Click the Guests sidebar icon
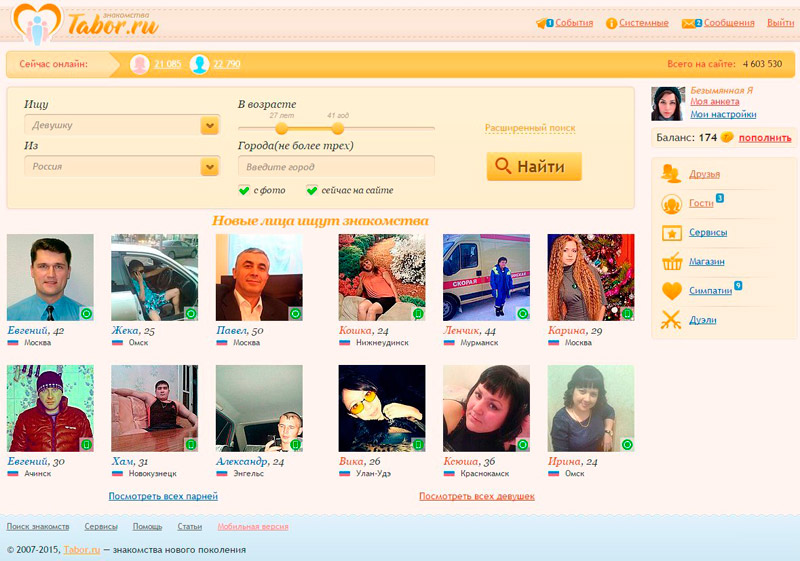 pyautogui.click(x=671, y=203)
